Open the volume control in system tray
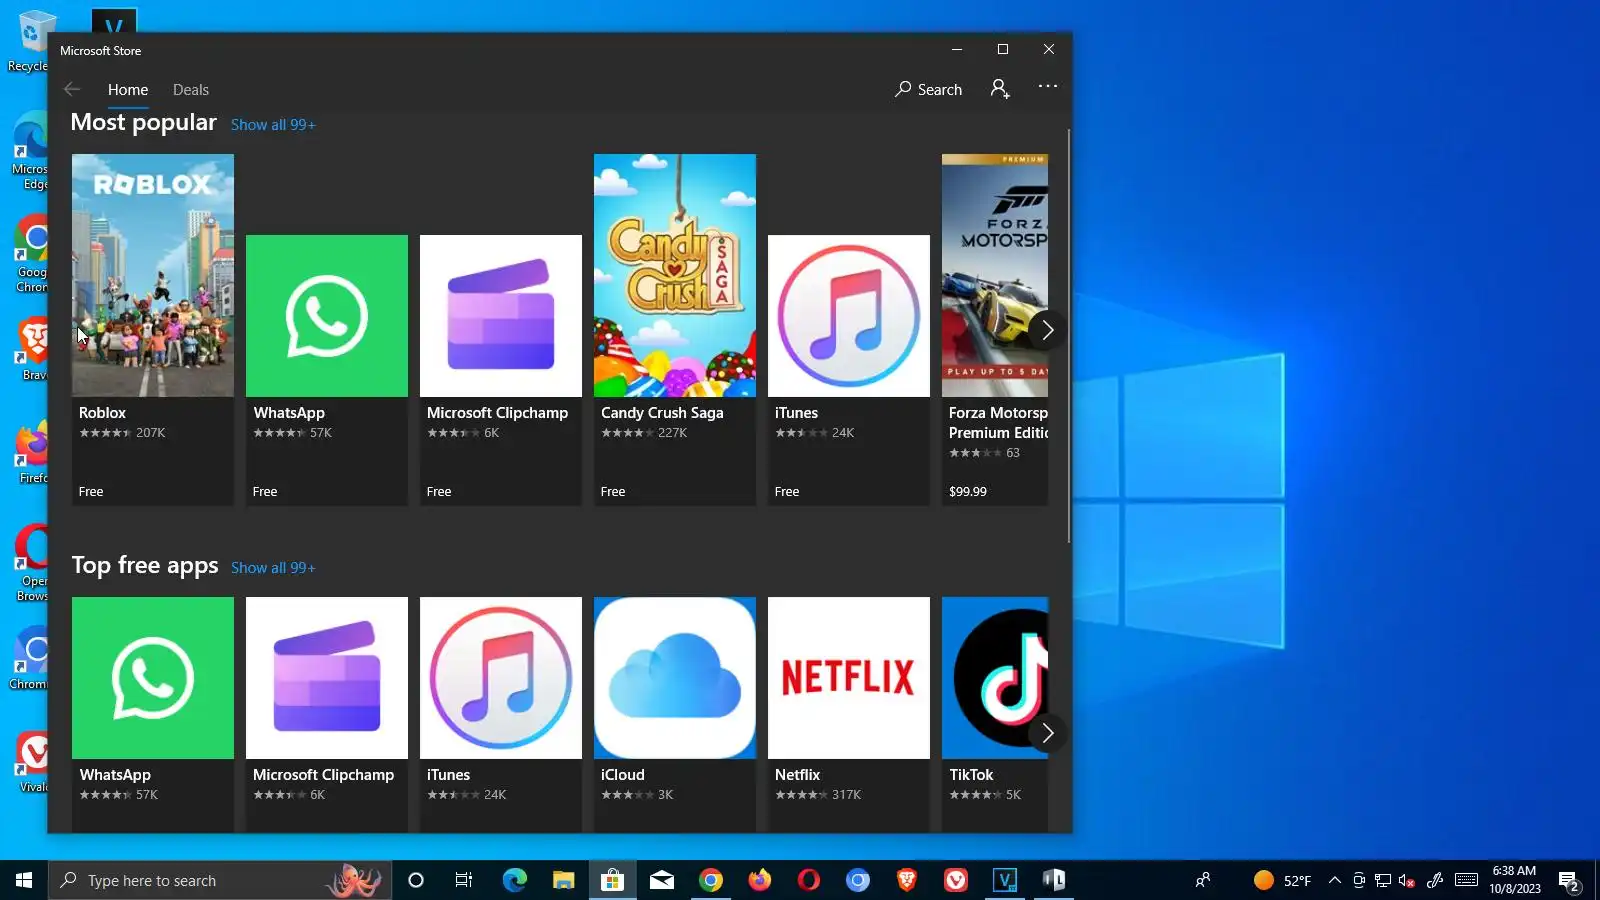Image resolution: width=1600 pixels, height=900 pixels. tap(1406, 880)
